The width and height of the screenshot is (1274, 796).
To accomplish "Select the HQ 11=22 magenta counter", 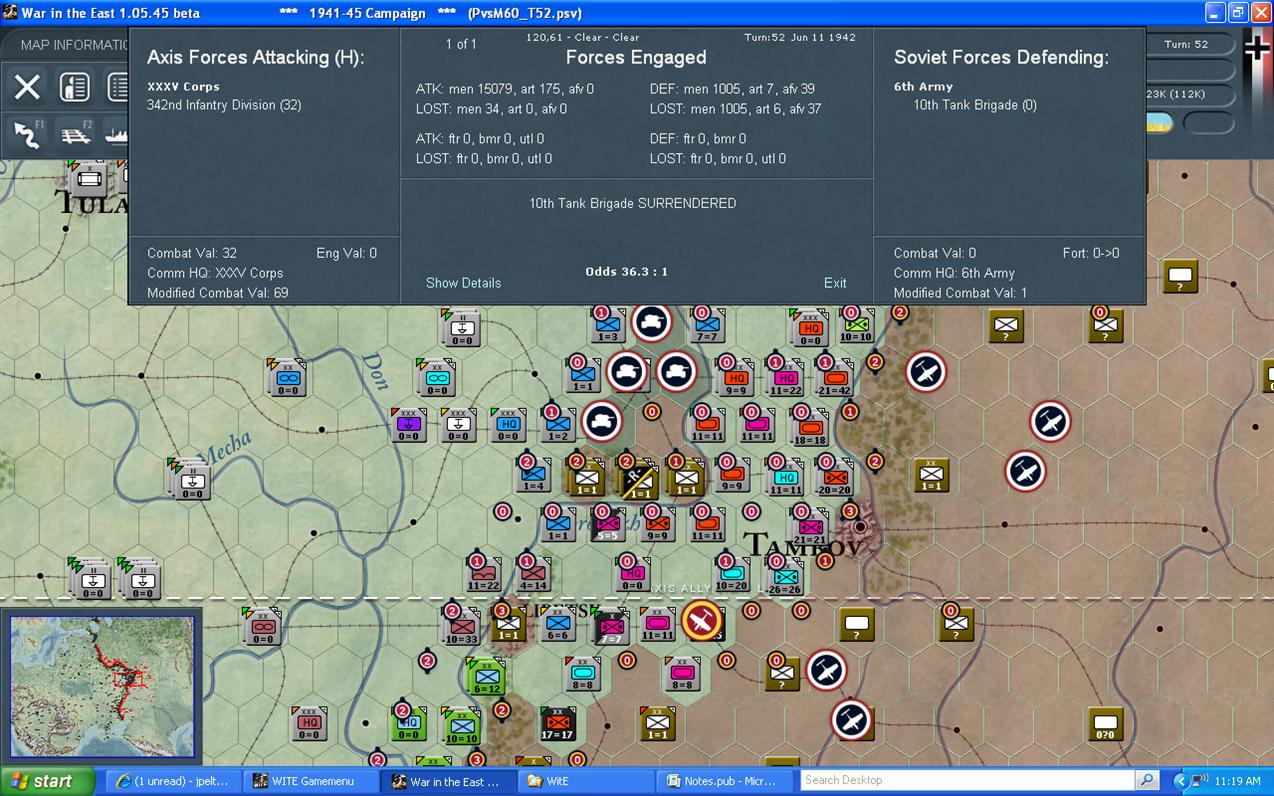I will 785,376.
